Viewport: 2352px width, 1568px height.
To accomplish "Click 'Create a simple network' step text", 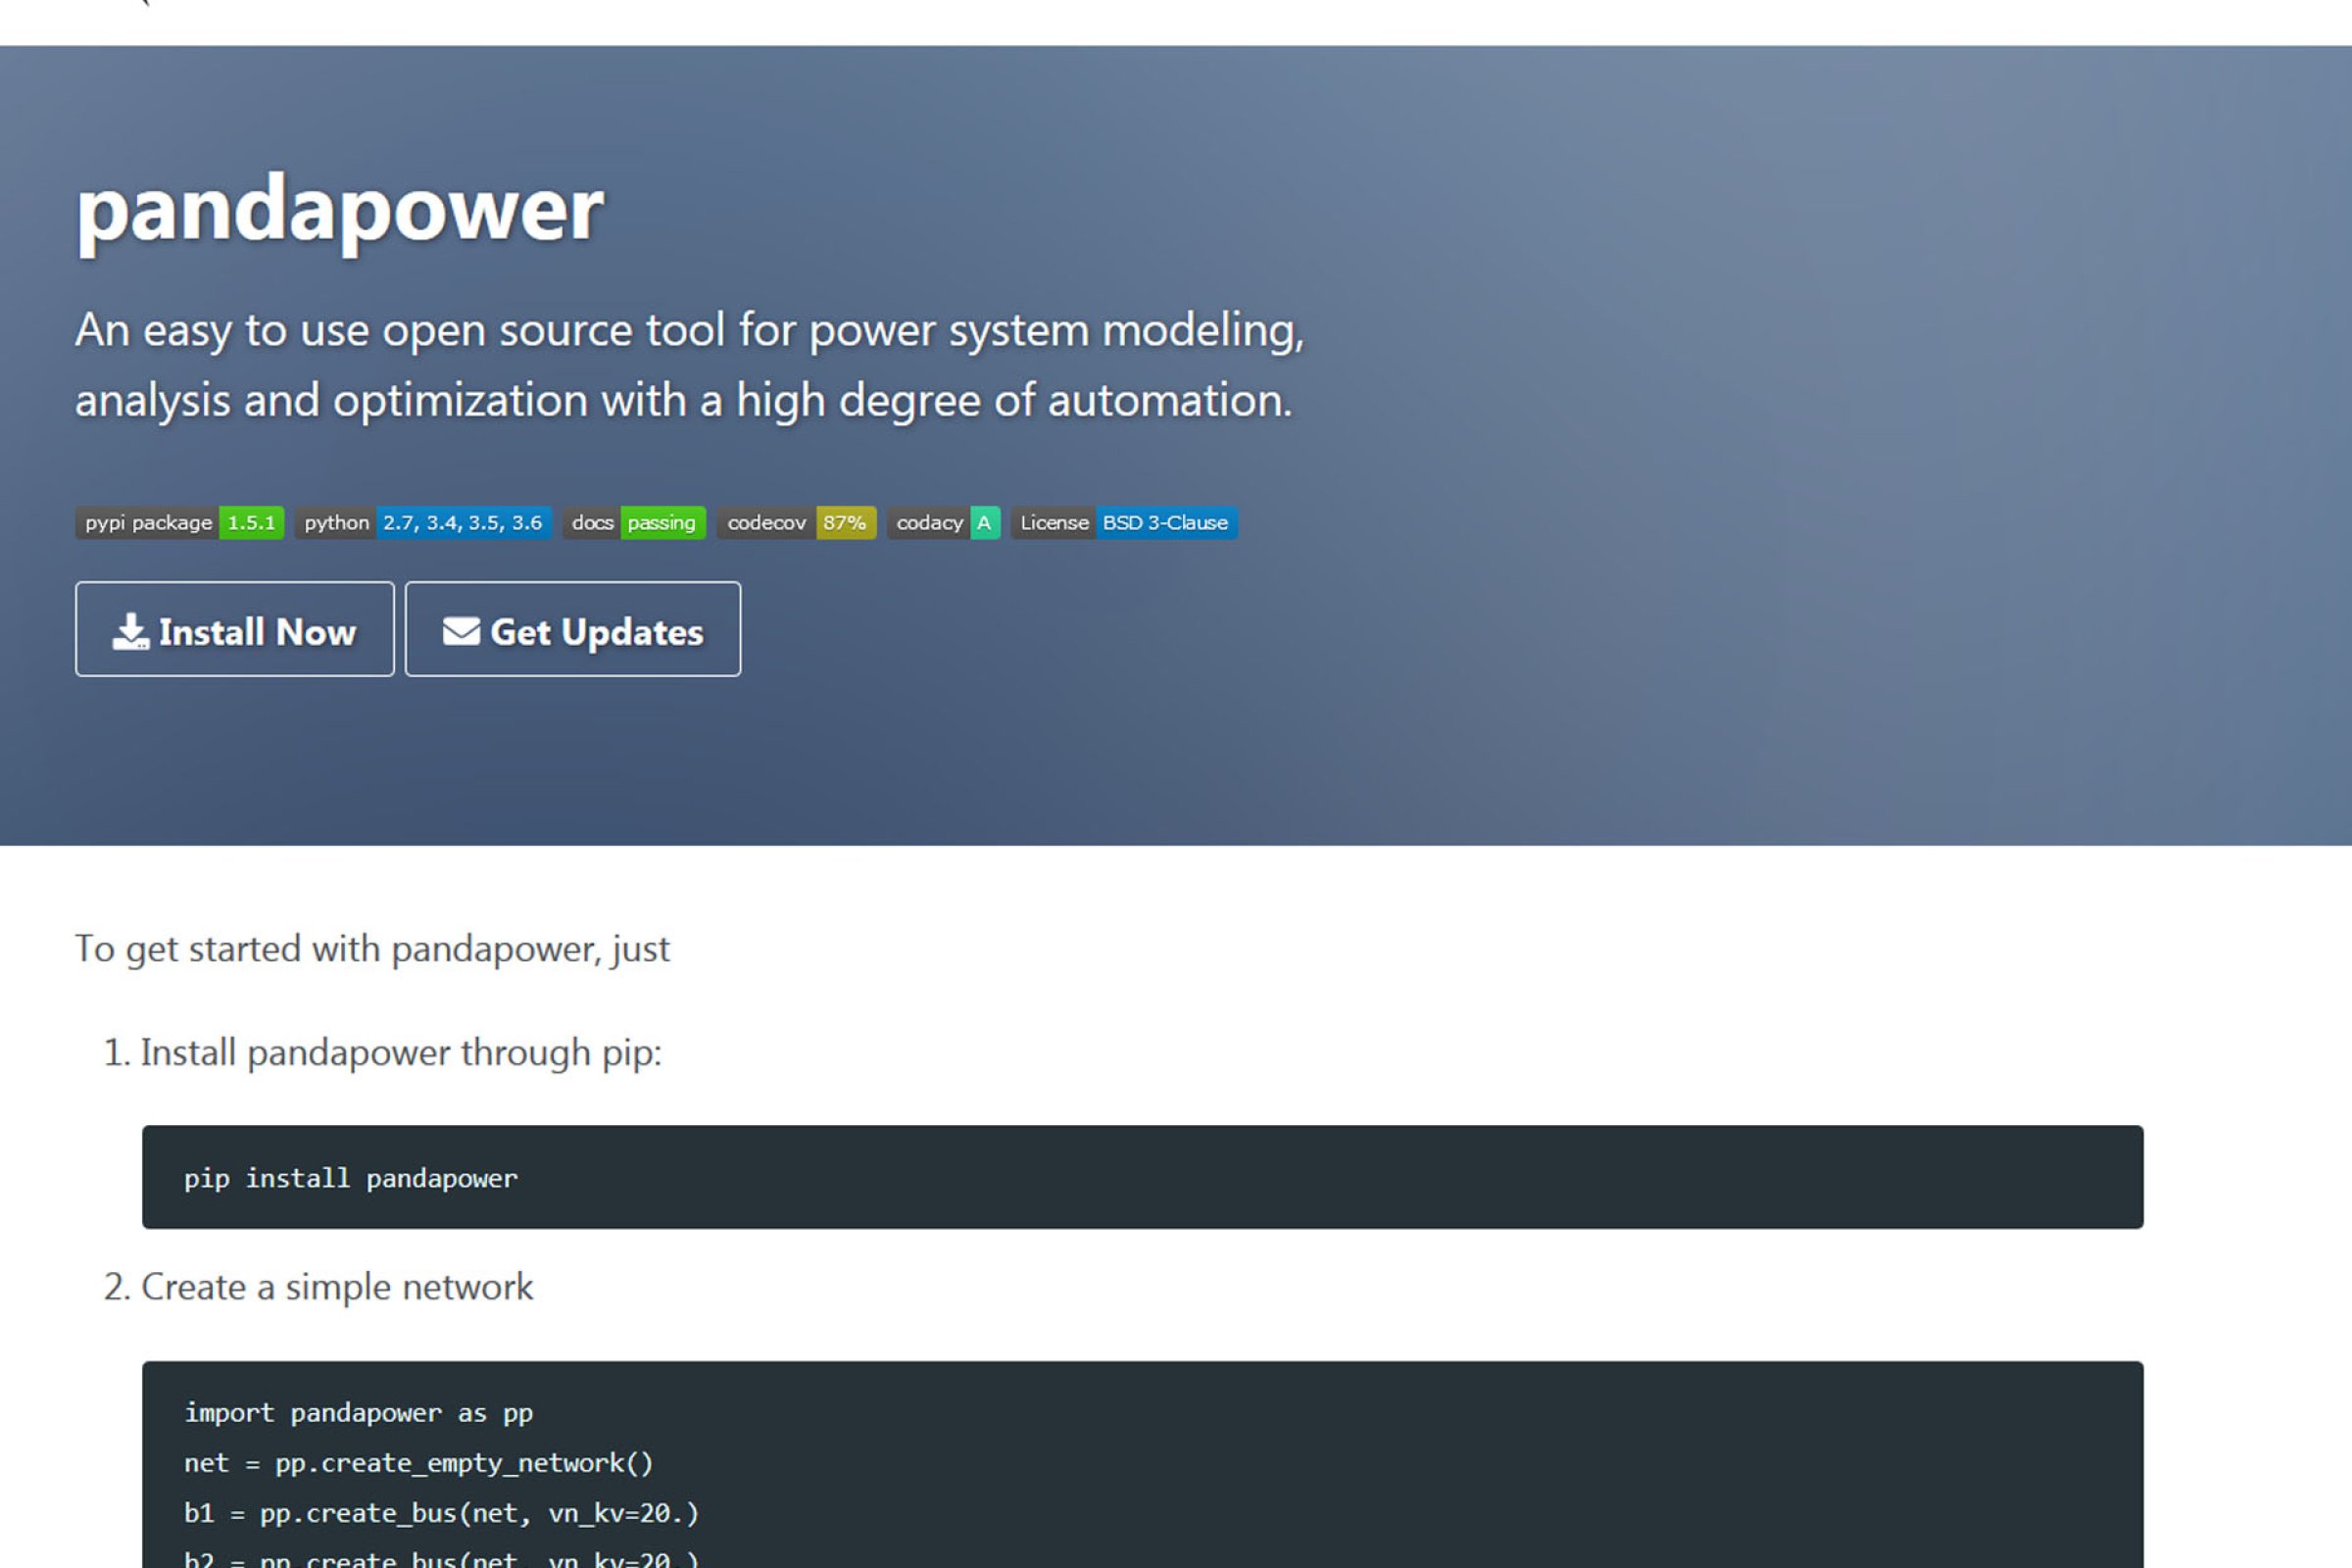I will click(337, 1287).
